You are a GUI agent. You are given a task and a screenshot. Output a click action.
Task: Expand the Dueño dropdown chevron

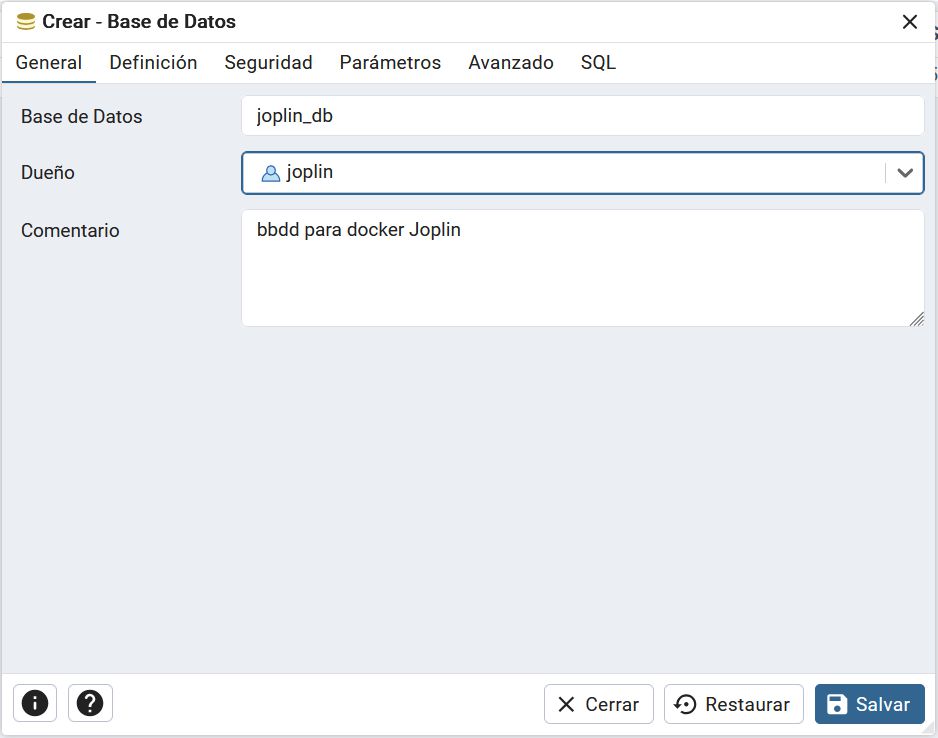click(x=905, y=173)
